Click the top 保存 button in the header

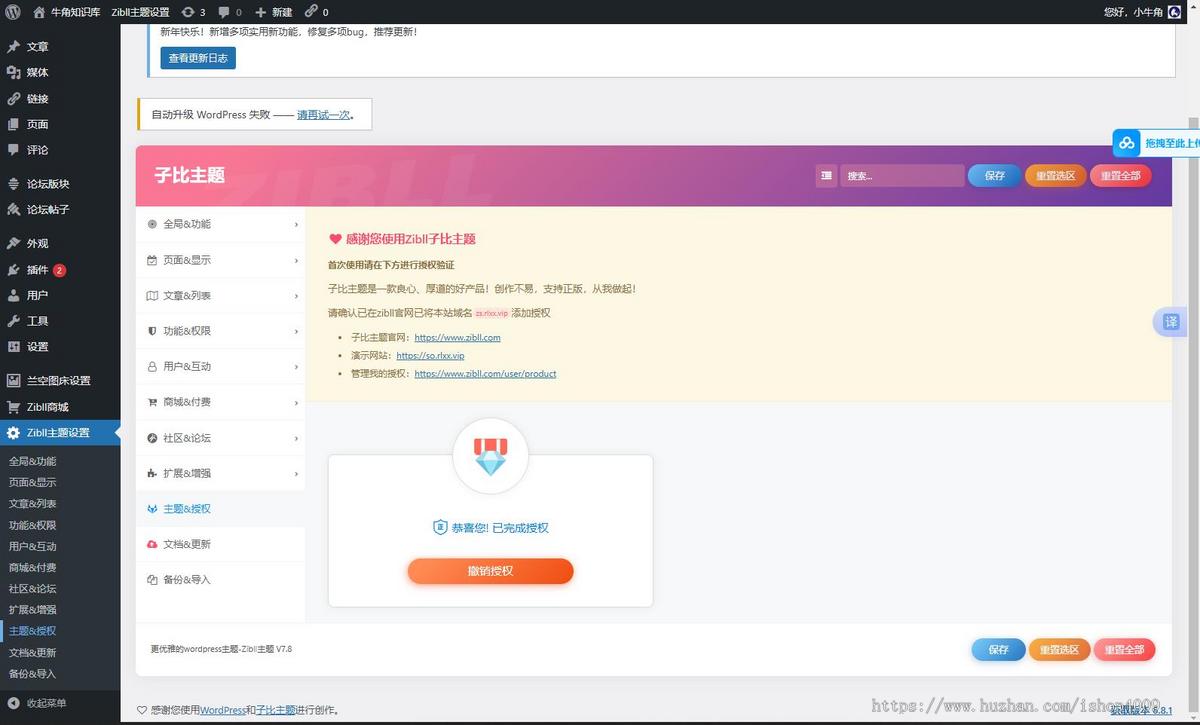994,176
